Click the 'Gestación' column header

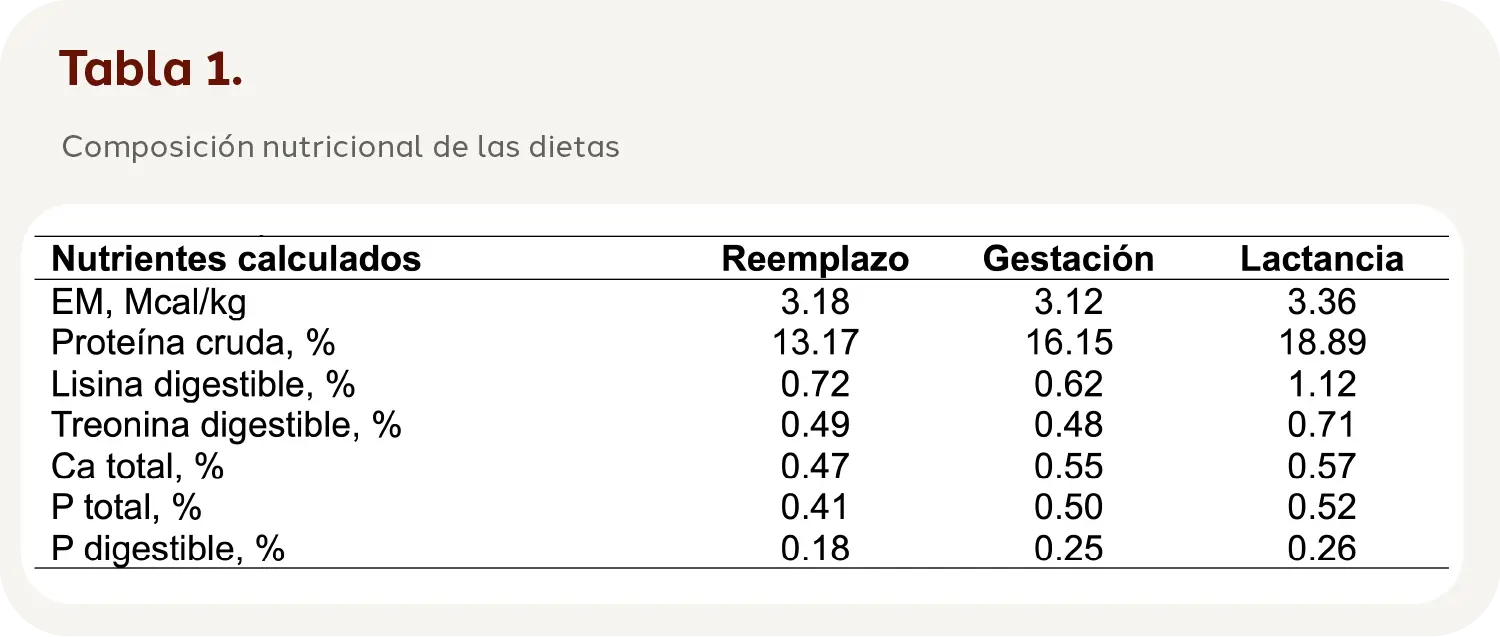tap(1068, 259)
